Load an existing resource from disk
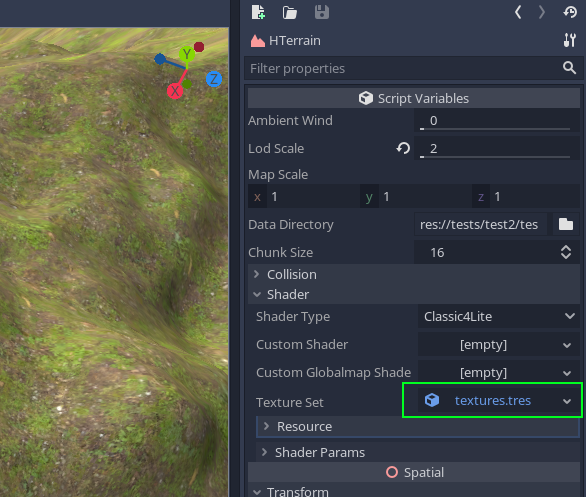Screen dimensions: 586x497 (290, 12)
